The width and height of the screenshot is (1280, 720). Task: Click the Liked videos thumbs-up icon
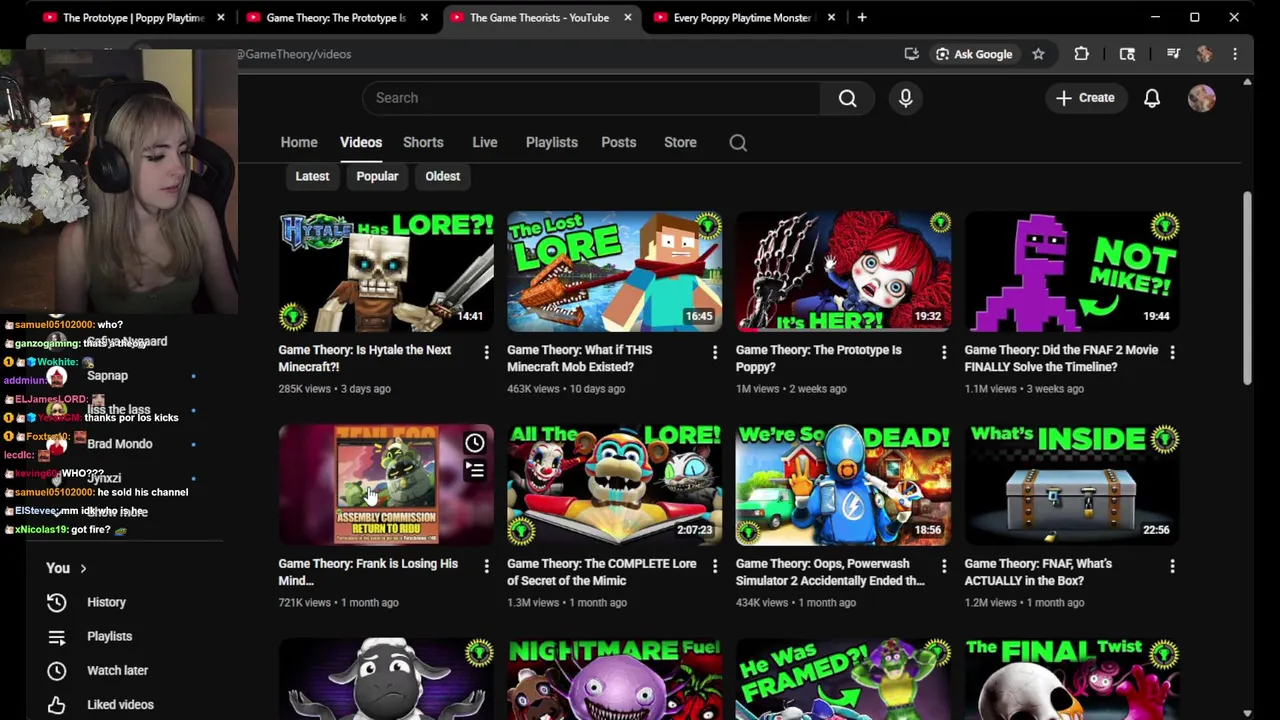click(x=57, y=705)
